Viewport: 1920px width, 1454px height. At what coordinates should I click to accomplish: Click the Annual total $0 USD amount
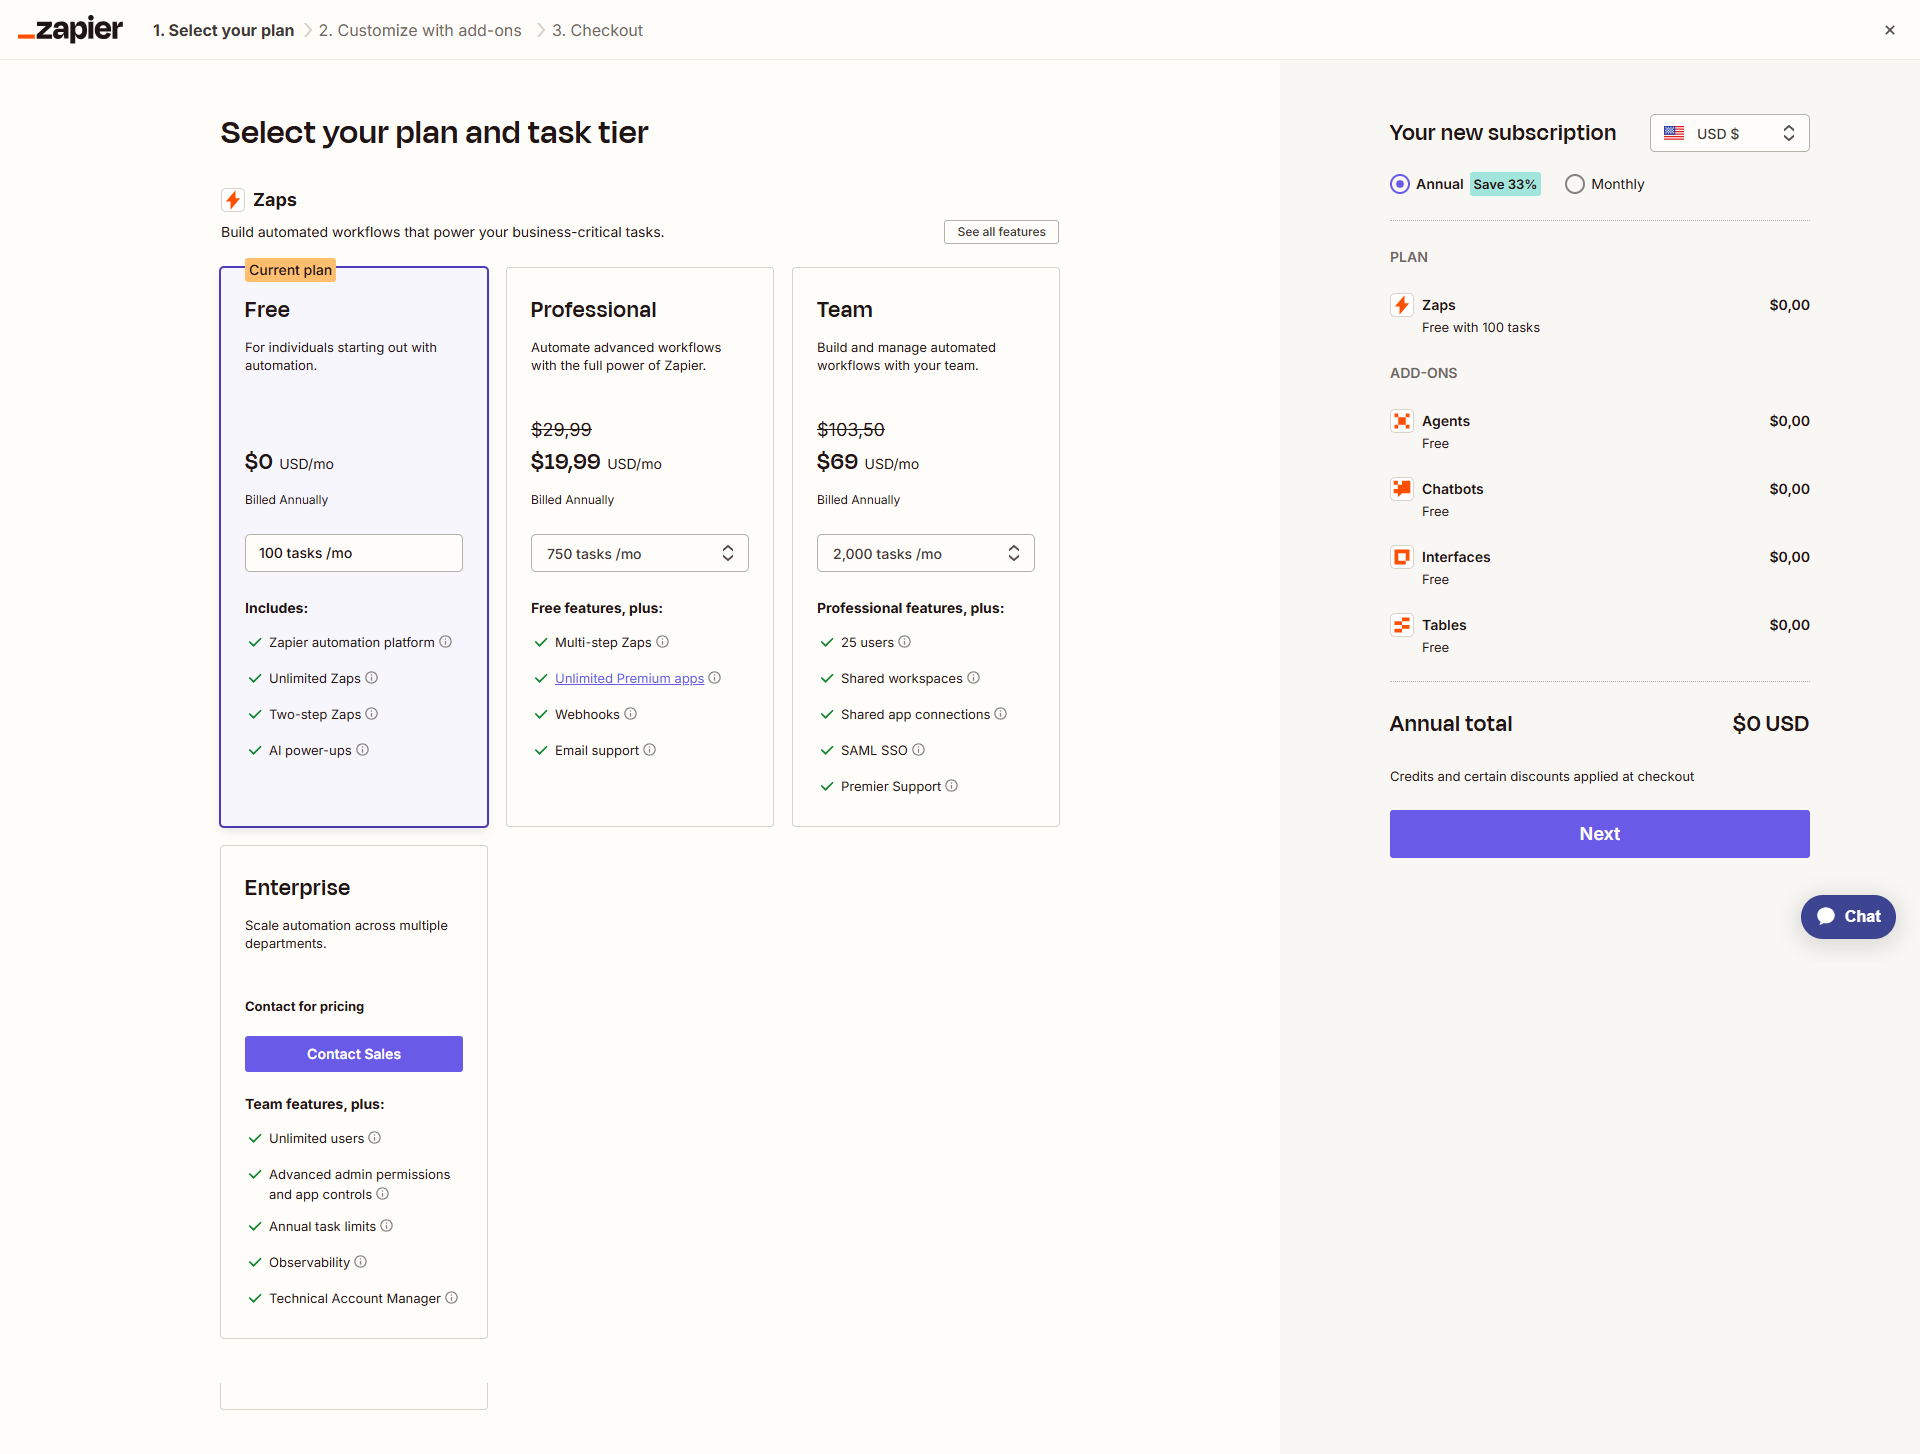tap(1770, 724)
